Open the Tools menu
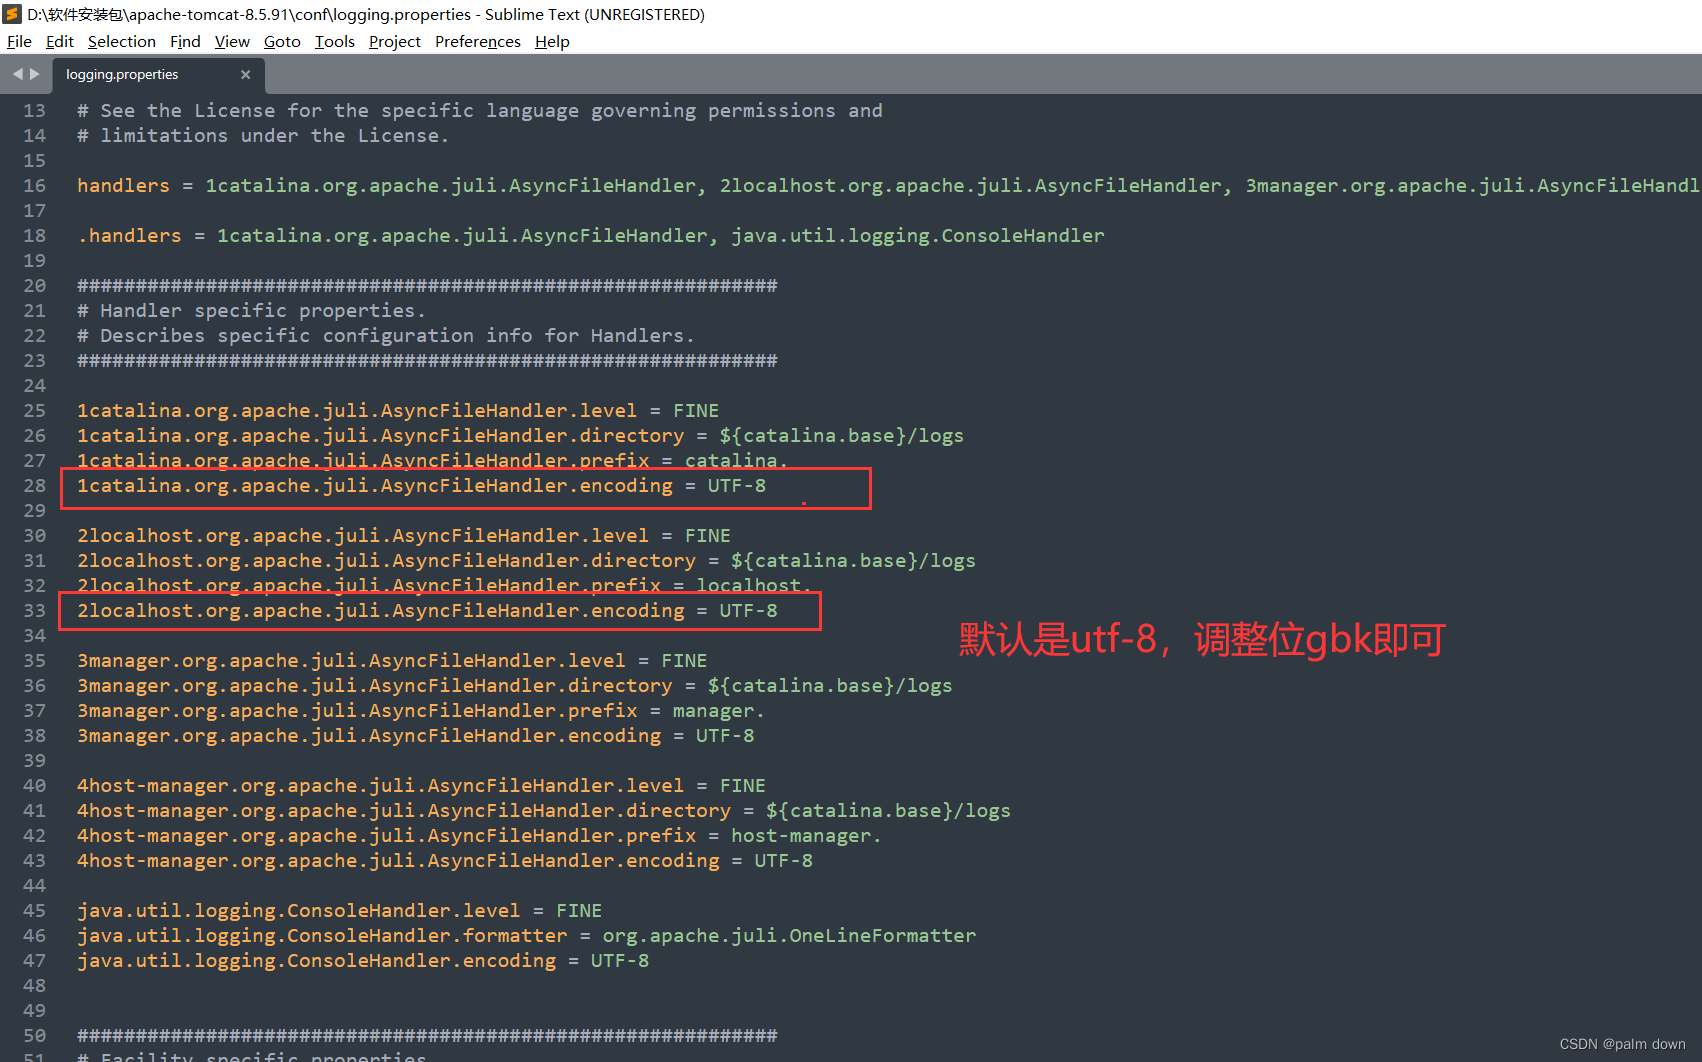Viewport: 1702px width, 1062px height. point(335,41)
